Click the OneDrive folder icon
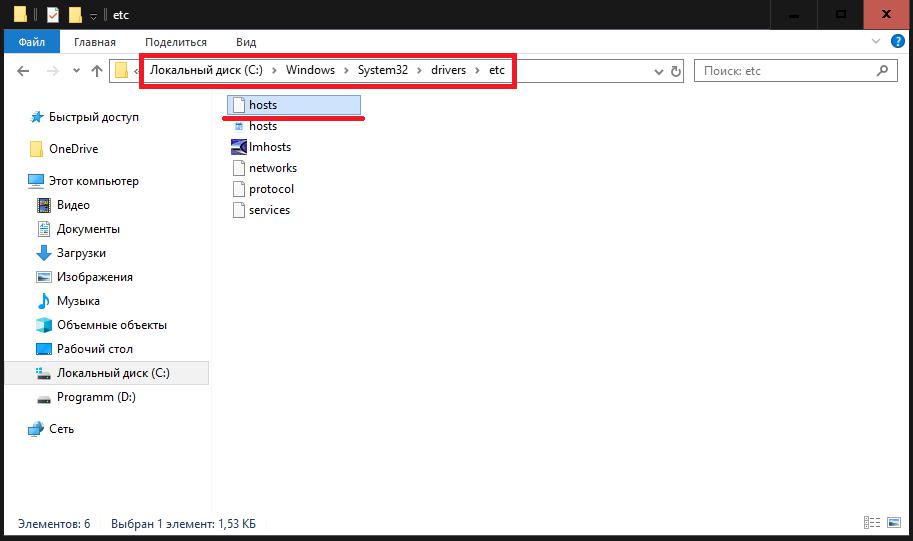This screenshot has height=541, width=913. tap(36, 149)
